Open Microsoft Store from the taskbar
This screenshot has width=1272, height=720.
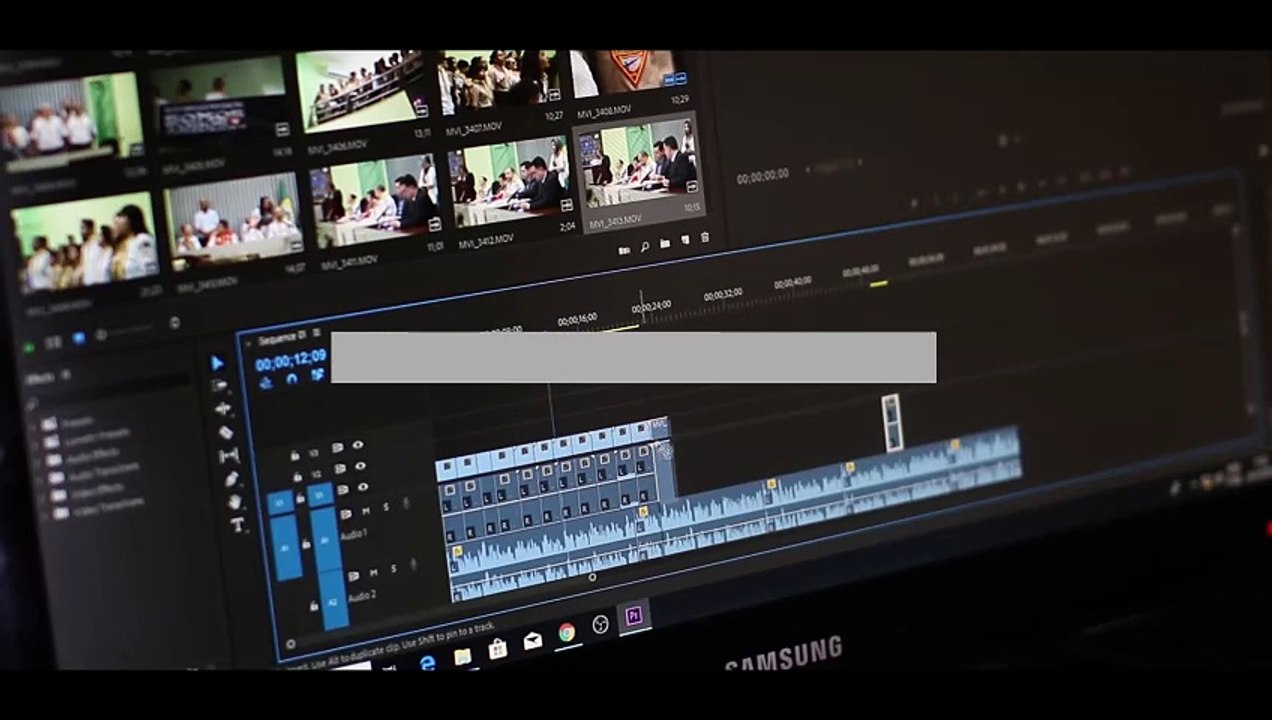click(498, 649)
